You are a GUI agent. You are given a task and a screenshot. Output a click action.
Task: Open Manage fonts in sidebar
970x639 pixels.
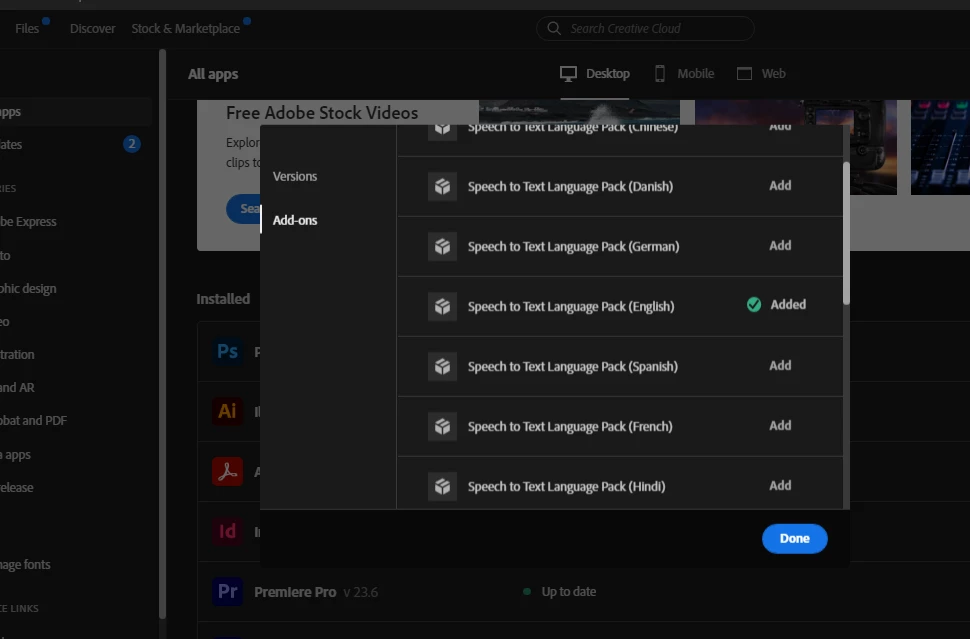25,564
